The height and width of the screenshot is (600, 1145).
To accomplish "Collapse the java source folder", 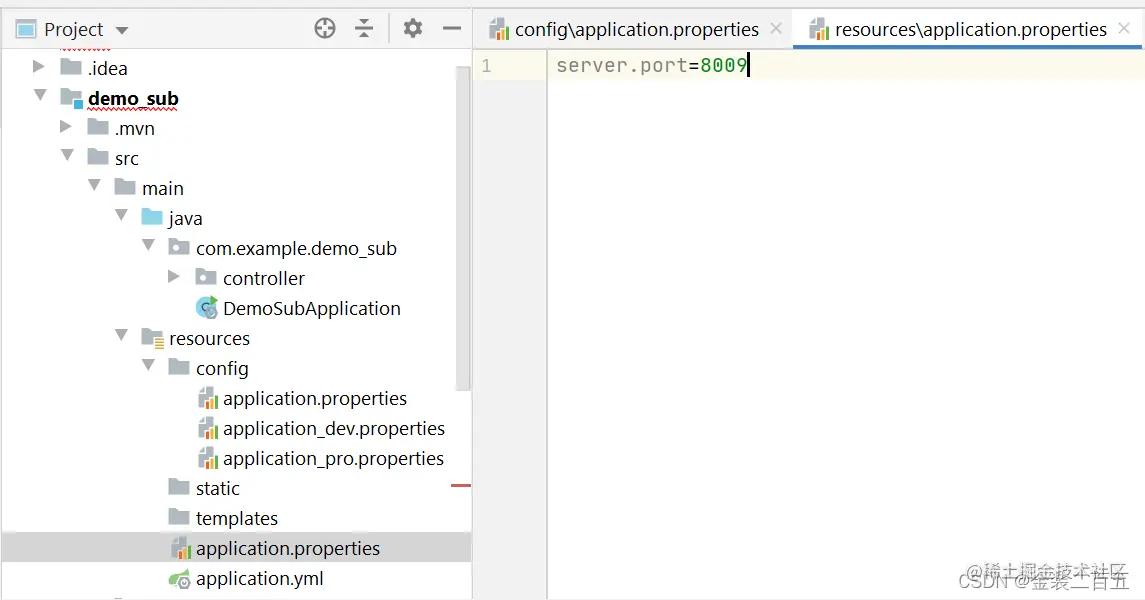I will tap(121, 215).
